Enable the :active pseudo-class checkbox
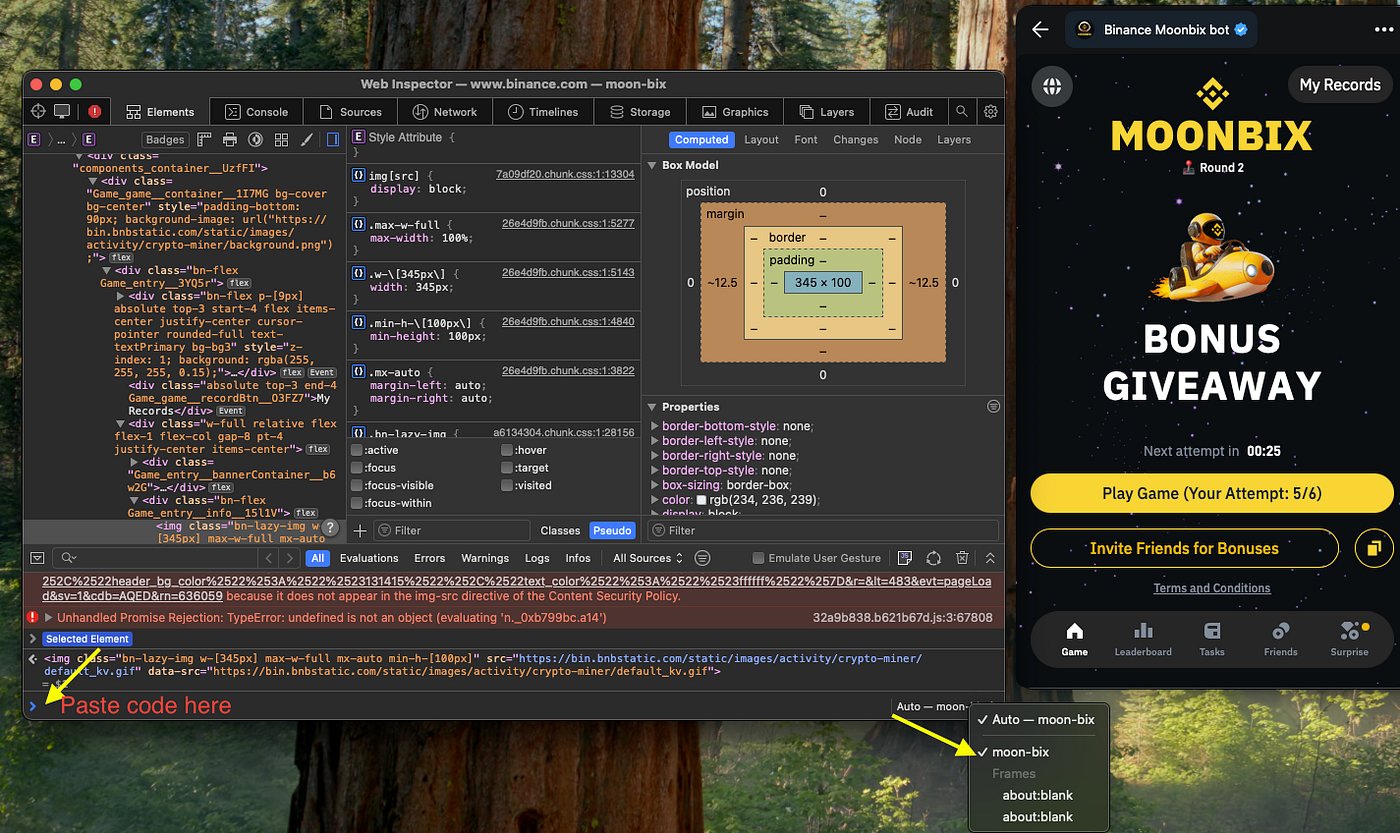This screenshot has width=1400, height=833. click(357, 450)
